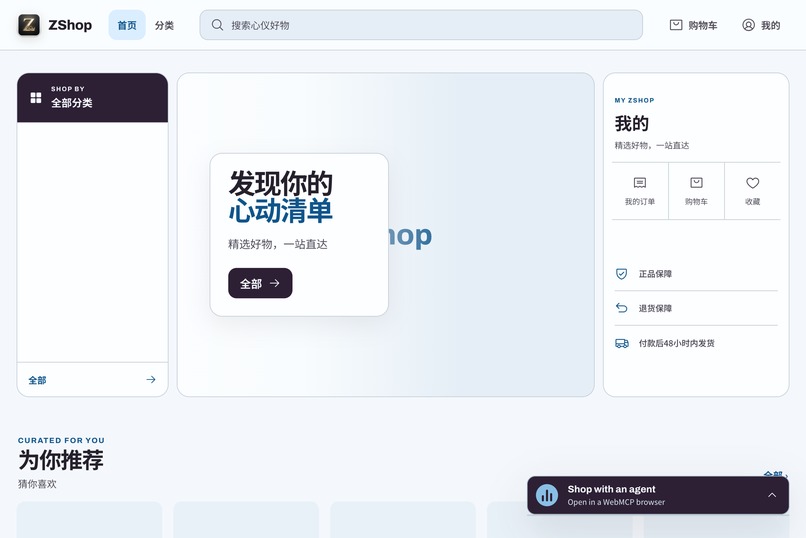Screen dimensions: 806x538
Task: Click the cart icon in the header
Action: [x=676, y=25]
